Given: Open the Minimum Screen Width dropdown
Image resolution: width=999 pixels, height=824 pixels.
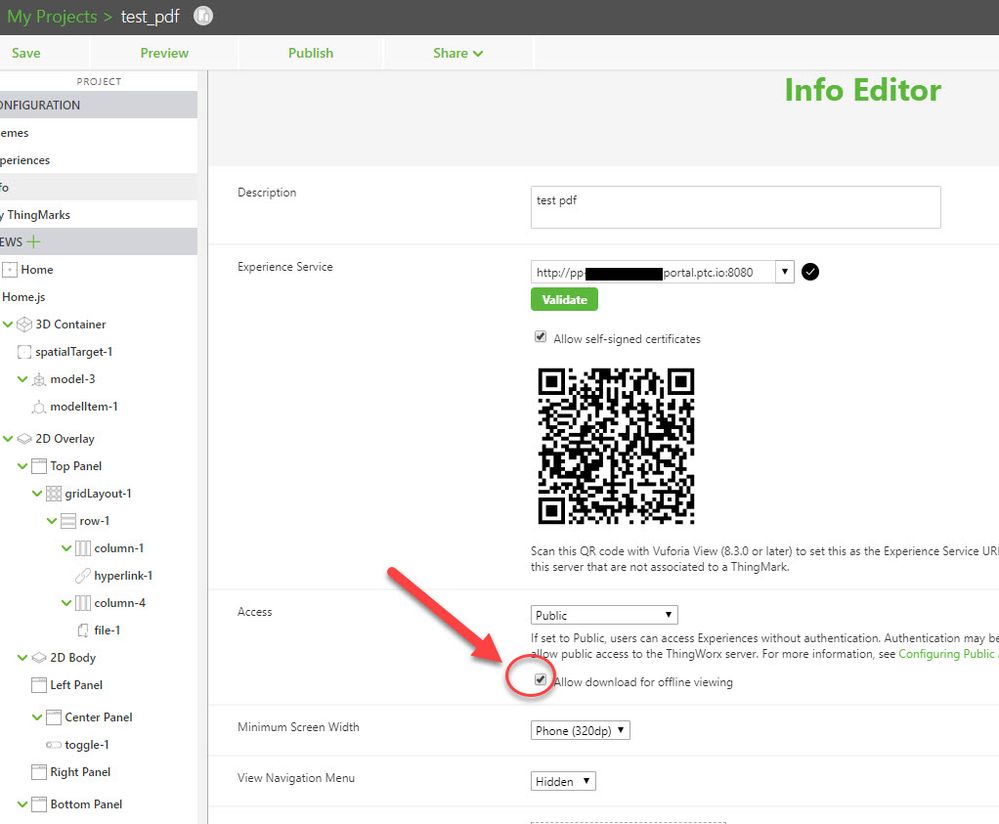Looking at the screenshot, I should coord(581,731).
